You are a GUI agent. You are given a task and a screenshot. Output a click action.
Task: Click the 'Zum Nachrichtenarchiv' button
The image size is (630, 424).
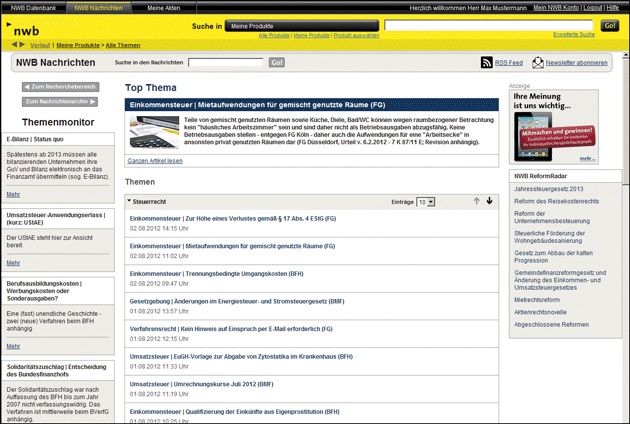60,101
